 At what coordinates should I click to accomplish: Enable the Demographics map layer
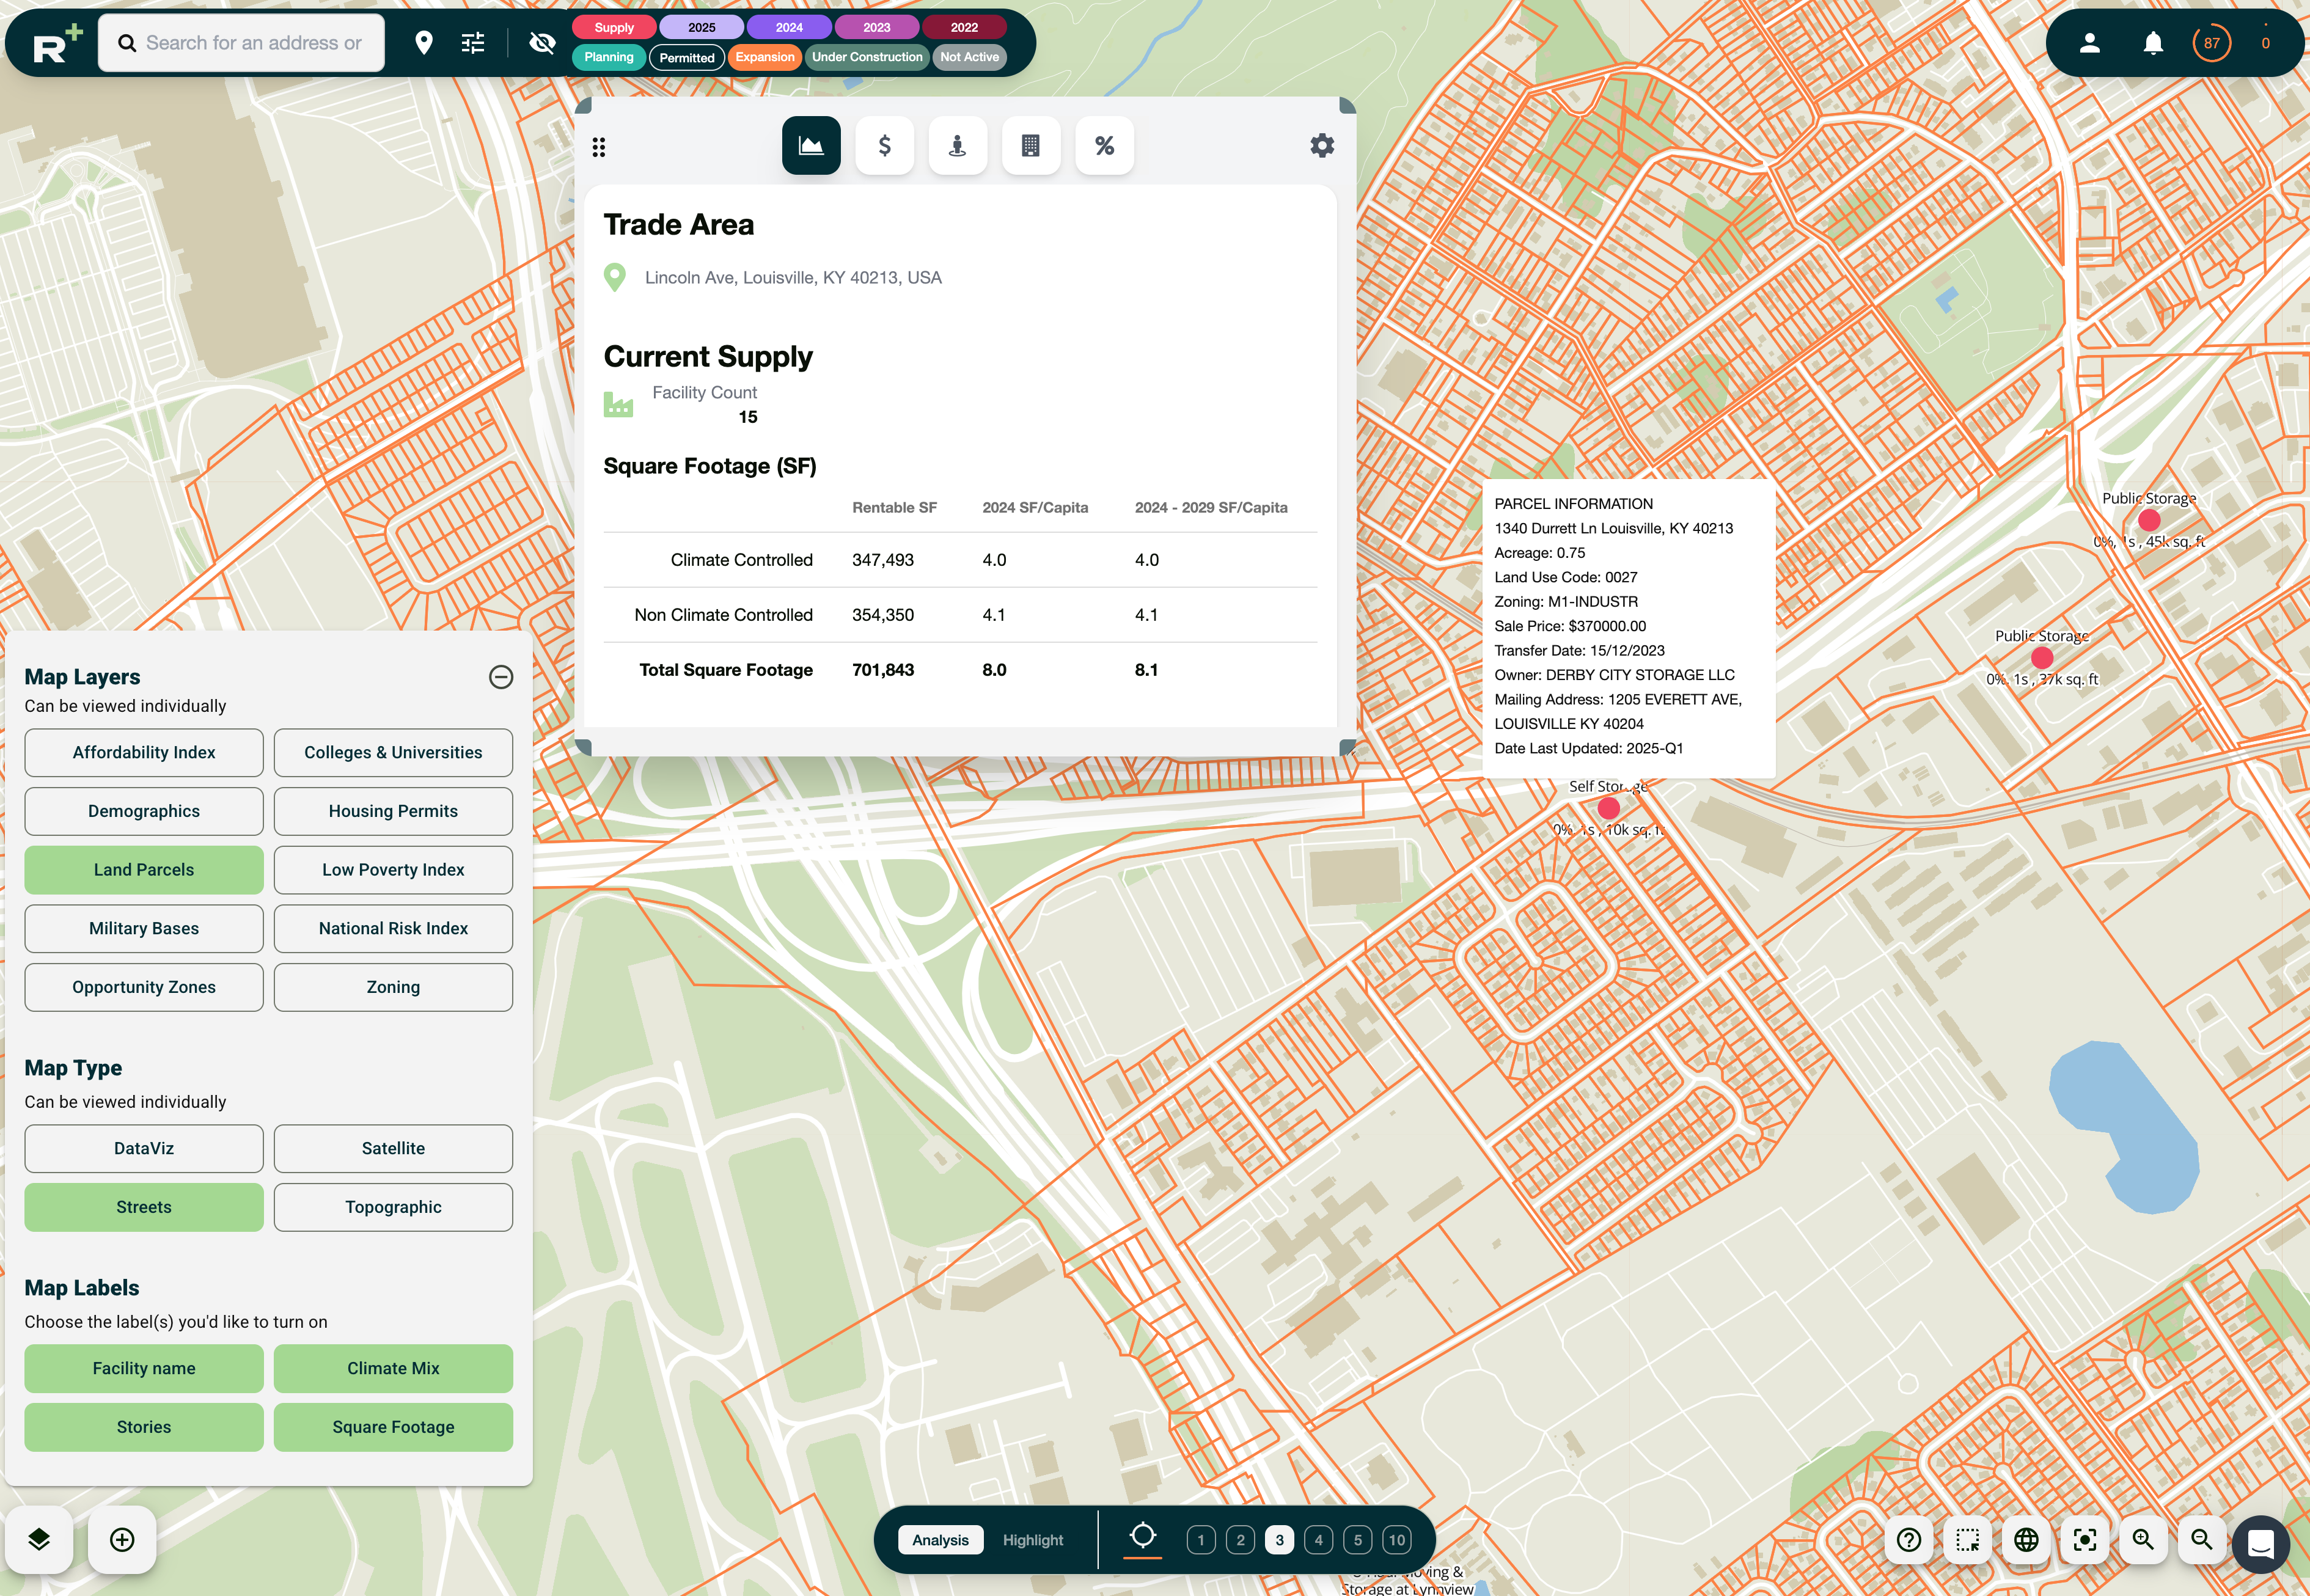tap(143, 811)
